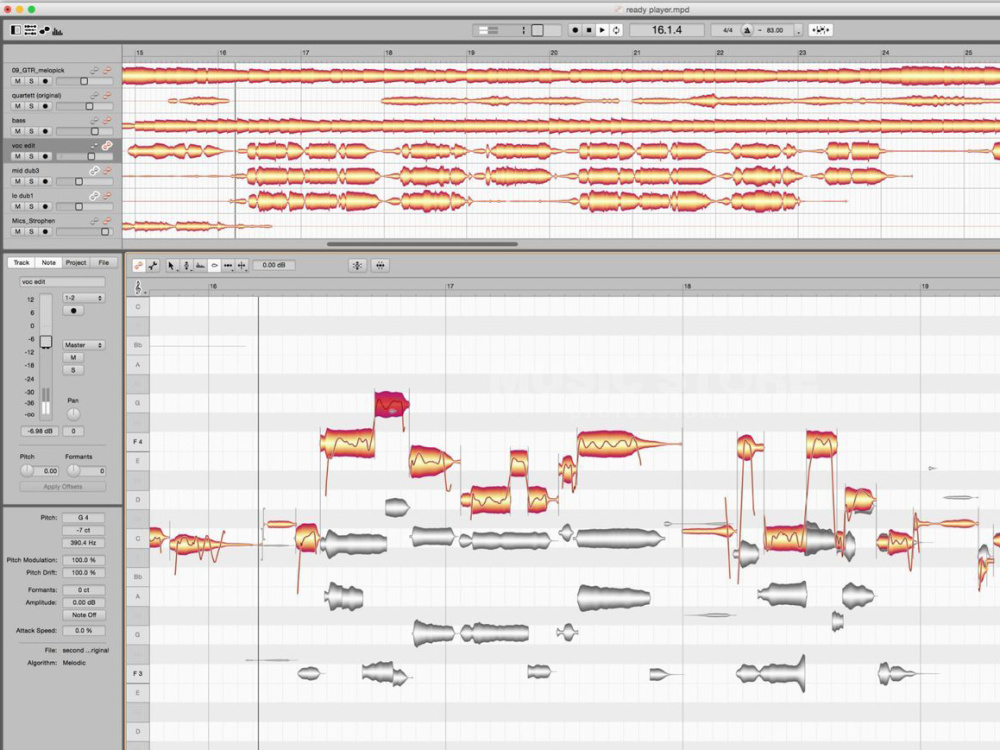Start playback with the play button
The image size is (1000, 750).
coord(602,30)
